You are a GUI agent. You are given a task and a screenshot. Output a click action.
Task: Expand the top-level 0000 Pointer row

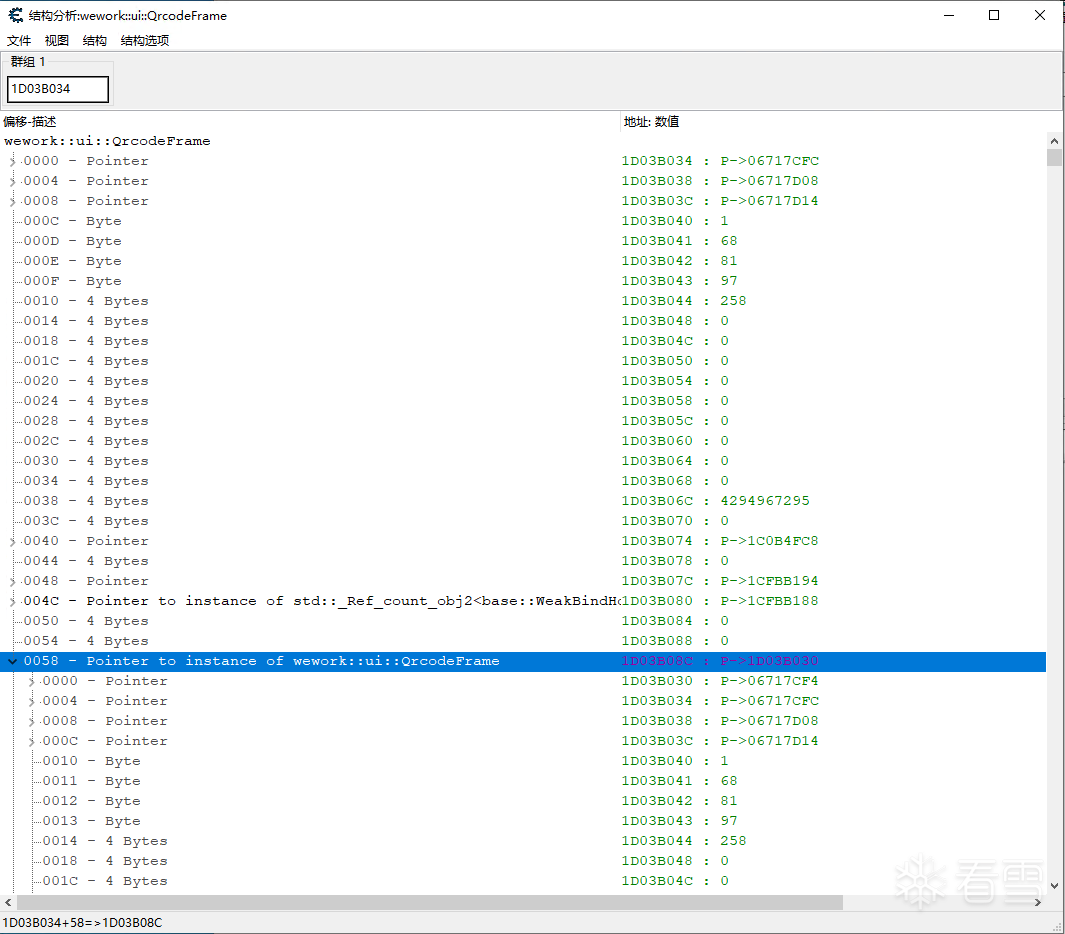[12, 161]
